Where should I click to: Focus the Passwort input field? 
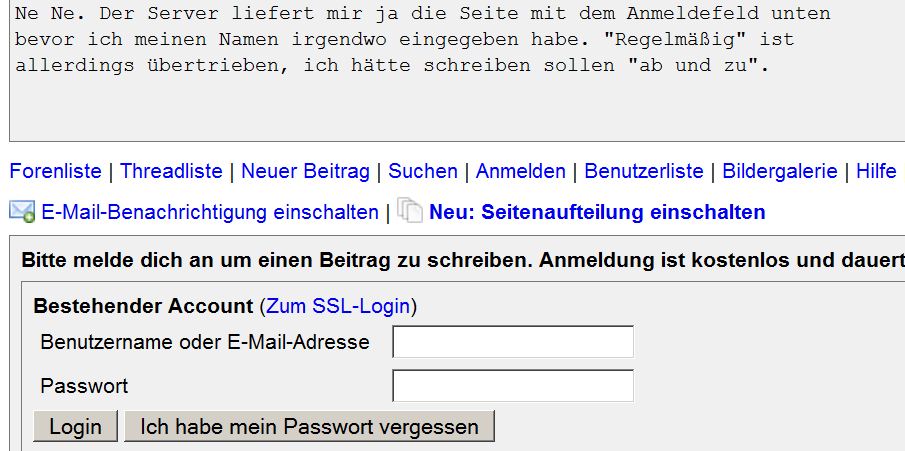click(513, 386)
